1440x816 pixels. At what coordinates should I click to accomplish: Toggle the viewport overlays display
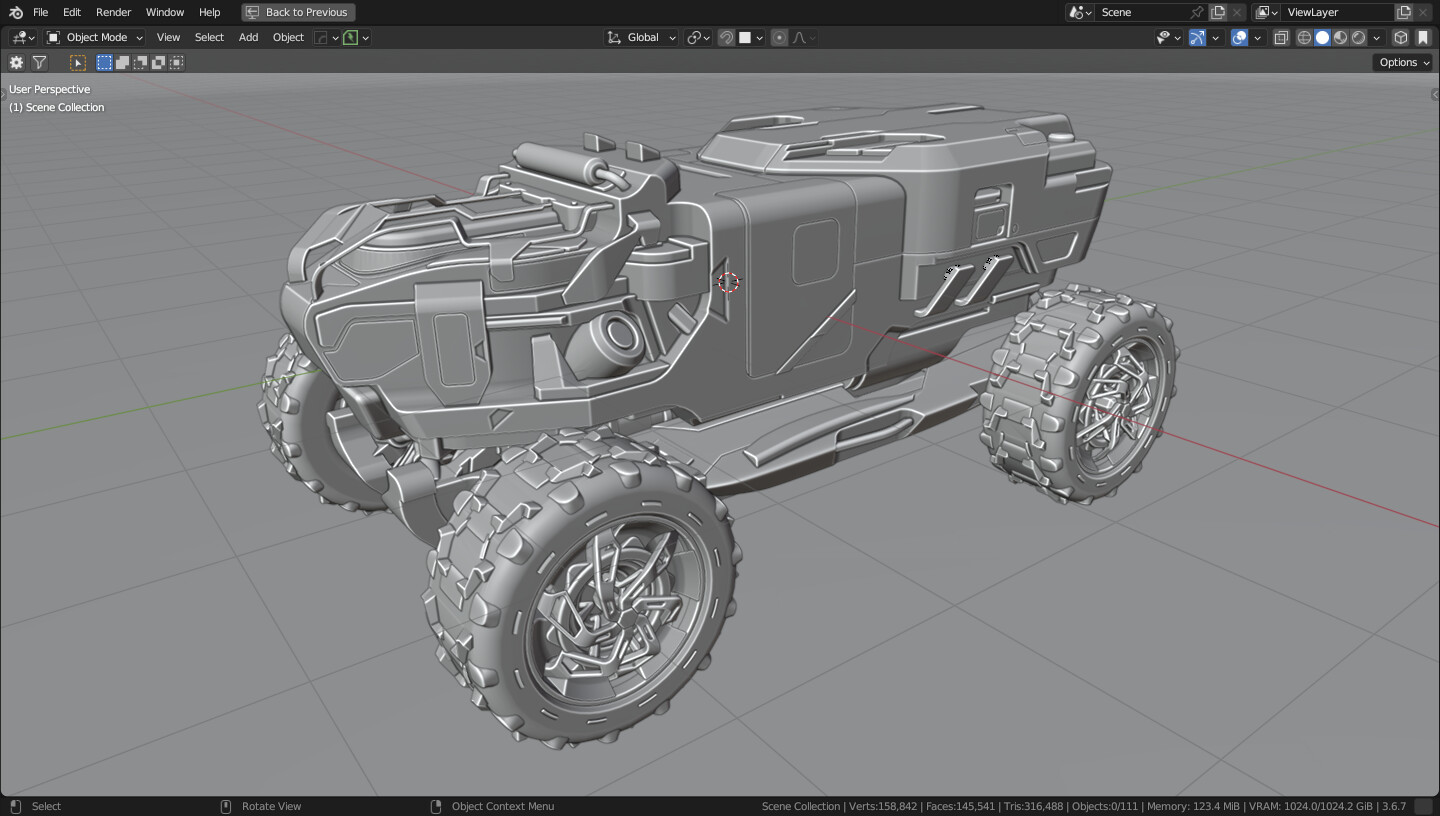click(1240, 37)
